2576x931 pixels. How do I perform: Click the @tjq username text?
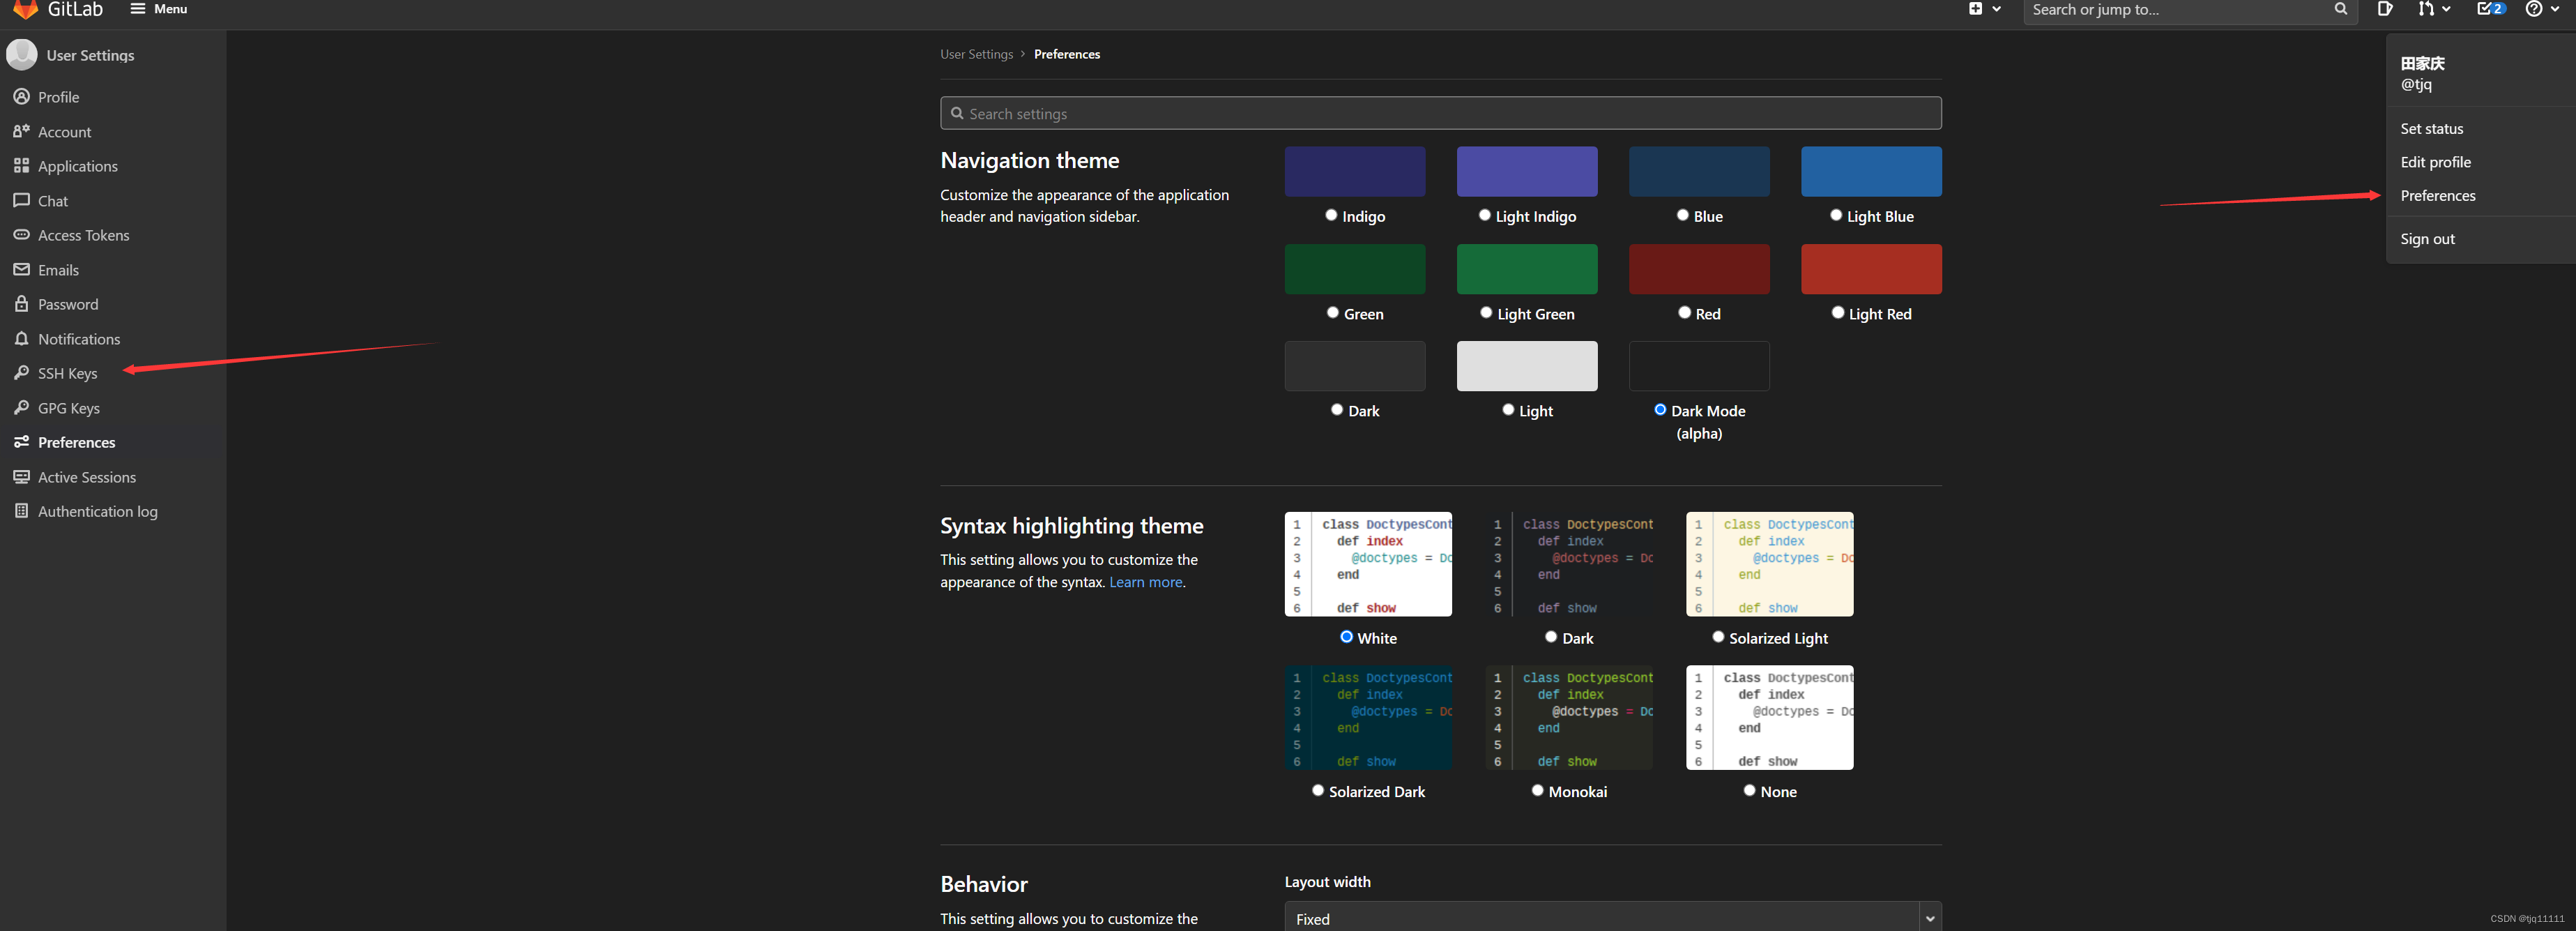coord(2416,84)
